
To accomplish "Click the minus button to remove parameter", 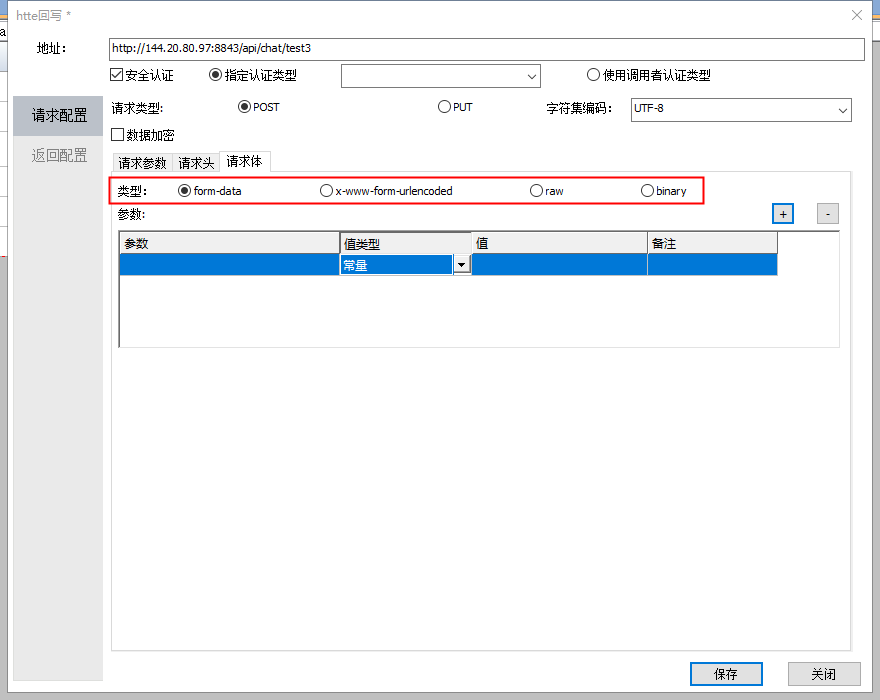I will pyautogui.click(x=827, y=213).
